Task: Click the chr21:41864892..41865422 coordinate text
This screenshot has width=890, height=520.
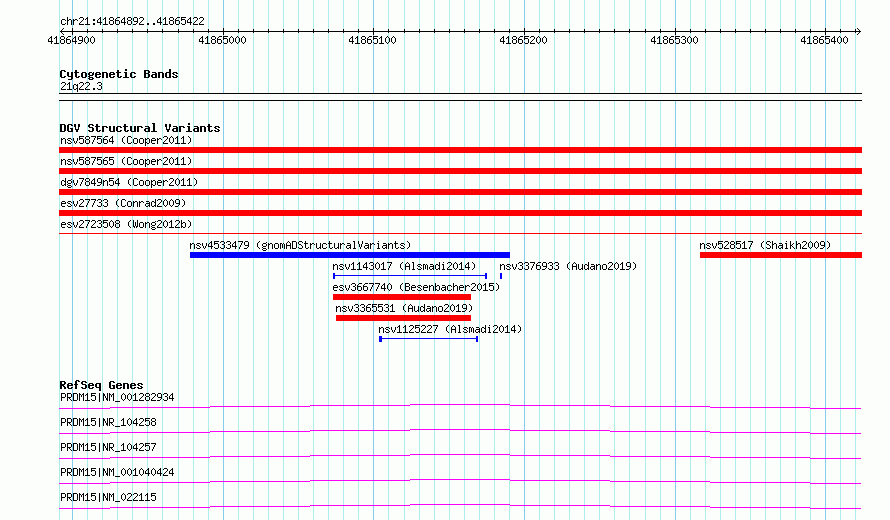Action: [x=132, y=21]
